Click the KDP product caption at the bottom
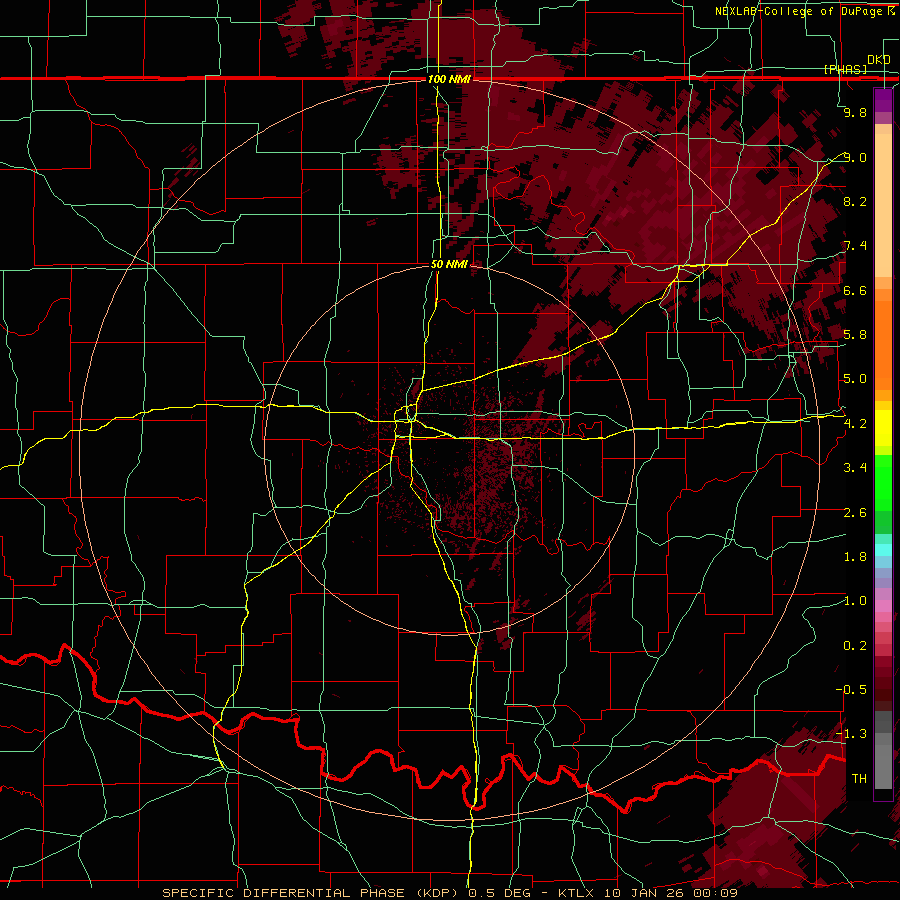This screenshot has width=900, height=900. tap(449, 893)
